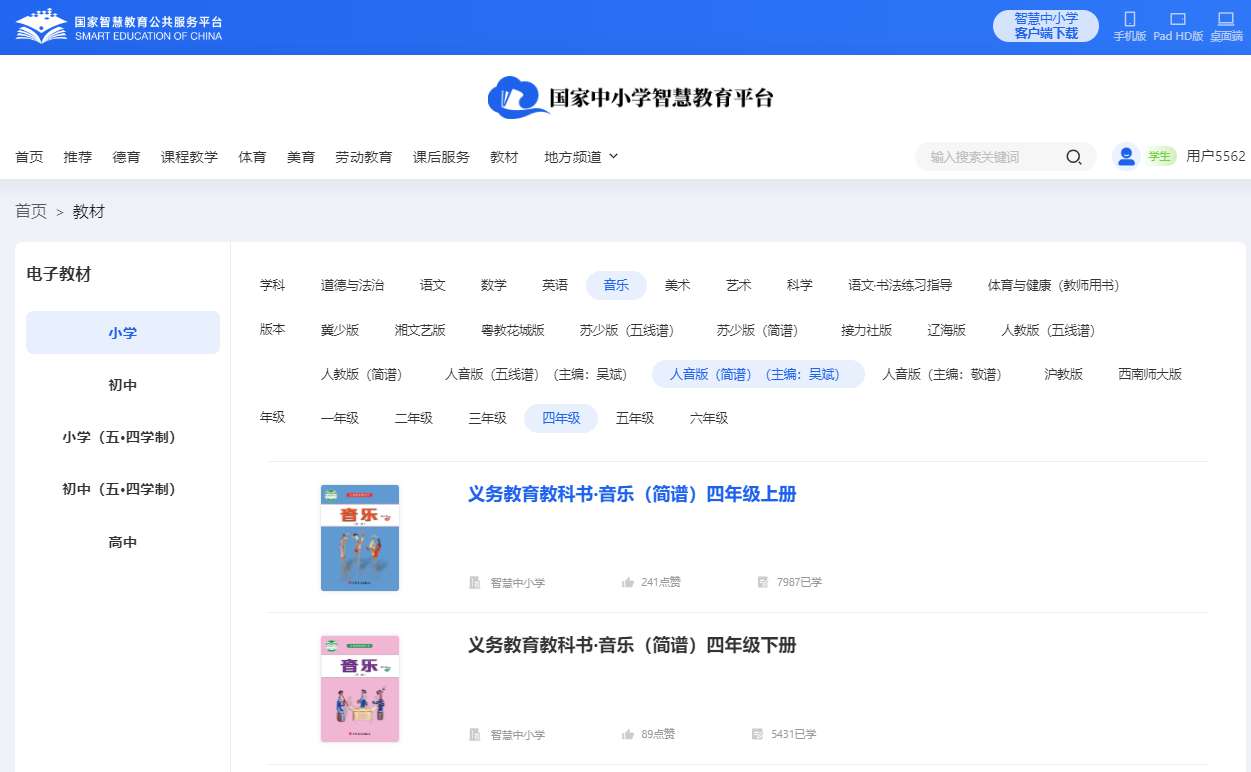The height and width of the screenshot is (772, 1251).
Task: Open the Pad HD version icon
Action: (1178, 20)
